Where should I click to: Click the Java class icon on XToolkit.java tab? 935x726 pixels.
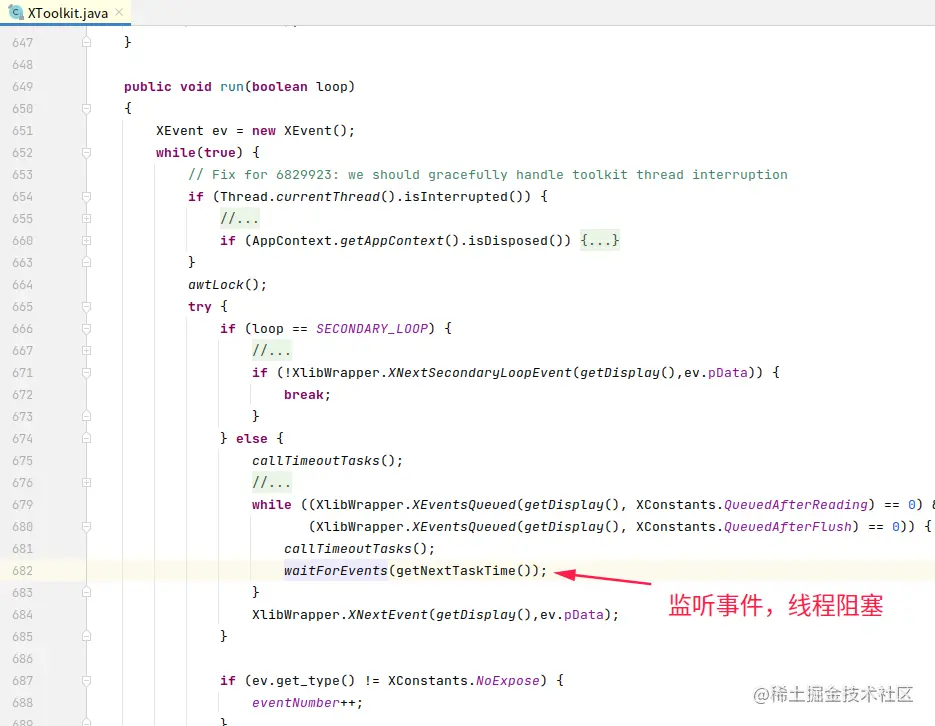[x=16, y=13]
